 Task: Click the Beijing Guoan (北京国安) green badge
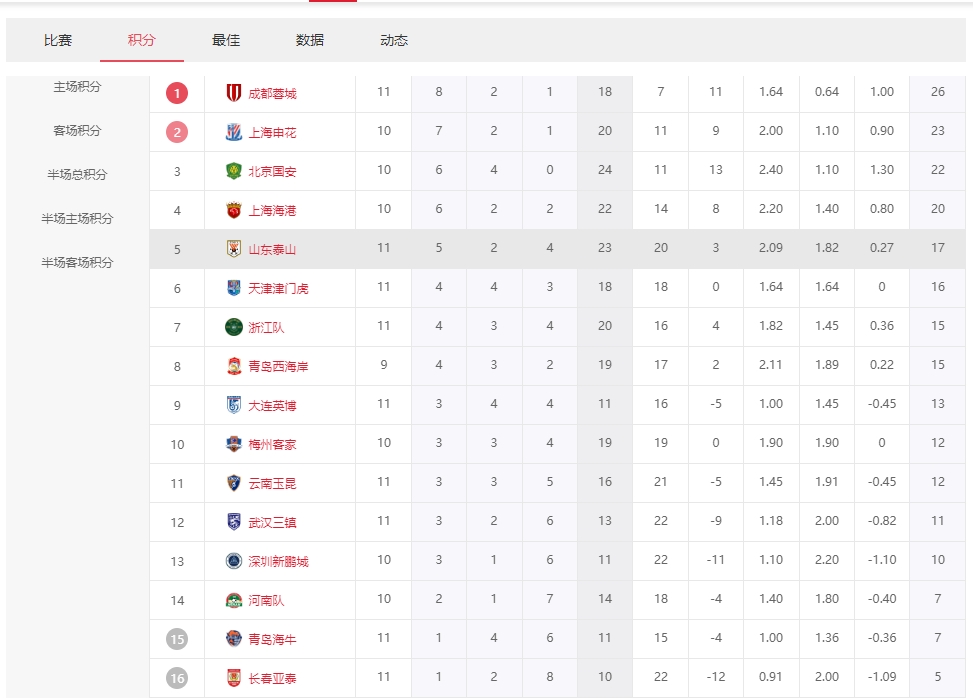click(234, 171)
